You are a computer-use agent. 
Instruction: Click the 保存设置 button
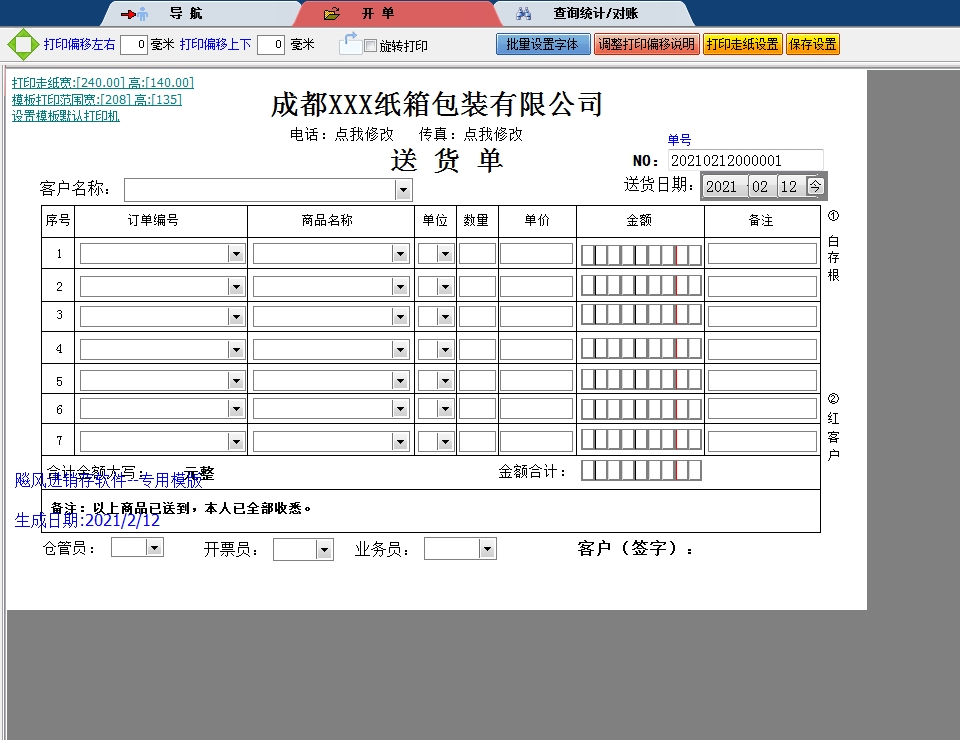tap(812, 44)
